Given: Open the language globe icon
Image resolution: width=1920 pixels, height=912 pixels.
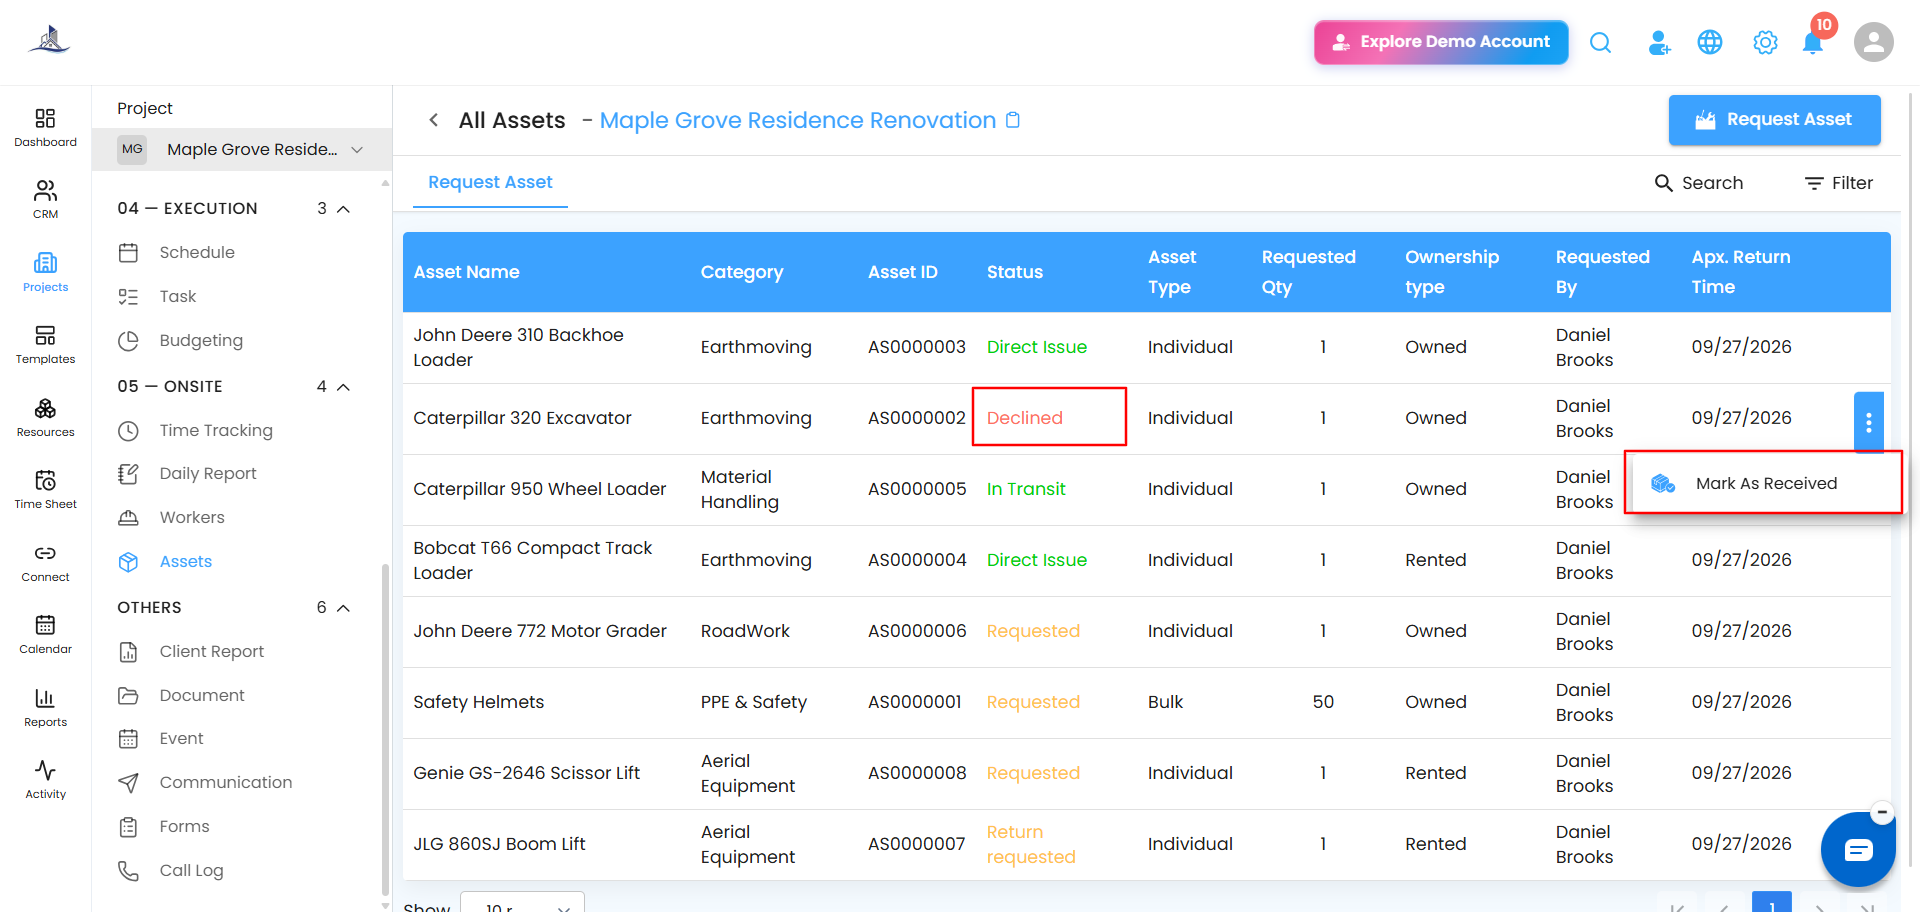Looking at the screenshot, I should (1710, 42).
